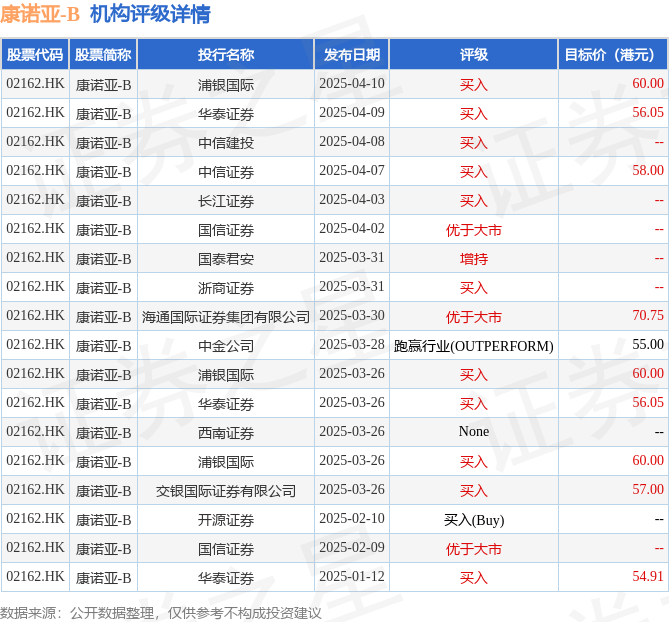Click the 中信建投 cell
The image size is (669, 622).
226,143
